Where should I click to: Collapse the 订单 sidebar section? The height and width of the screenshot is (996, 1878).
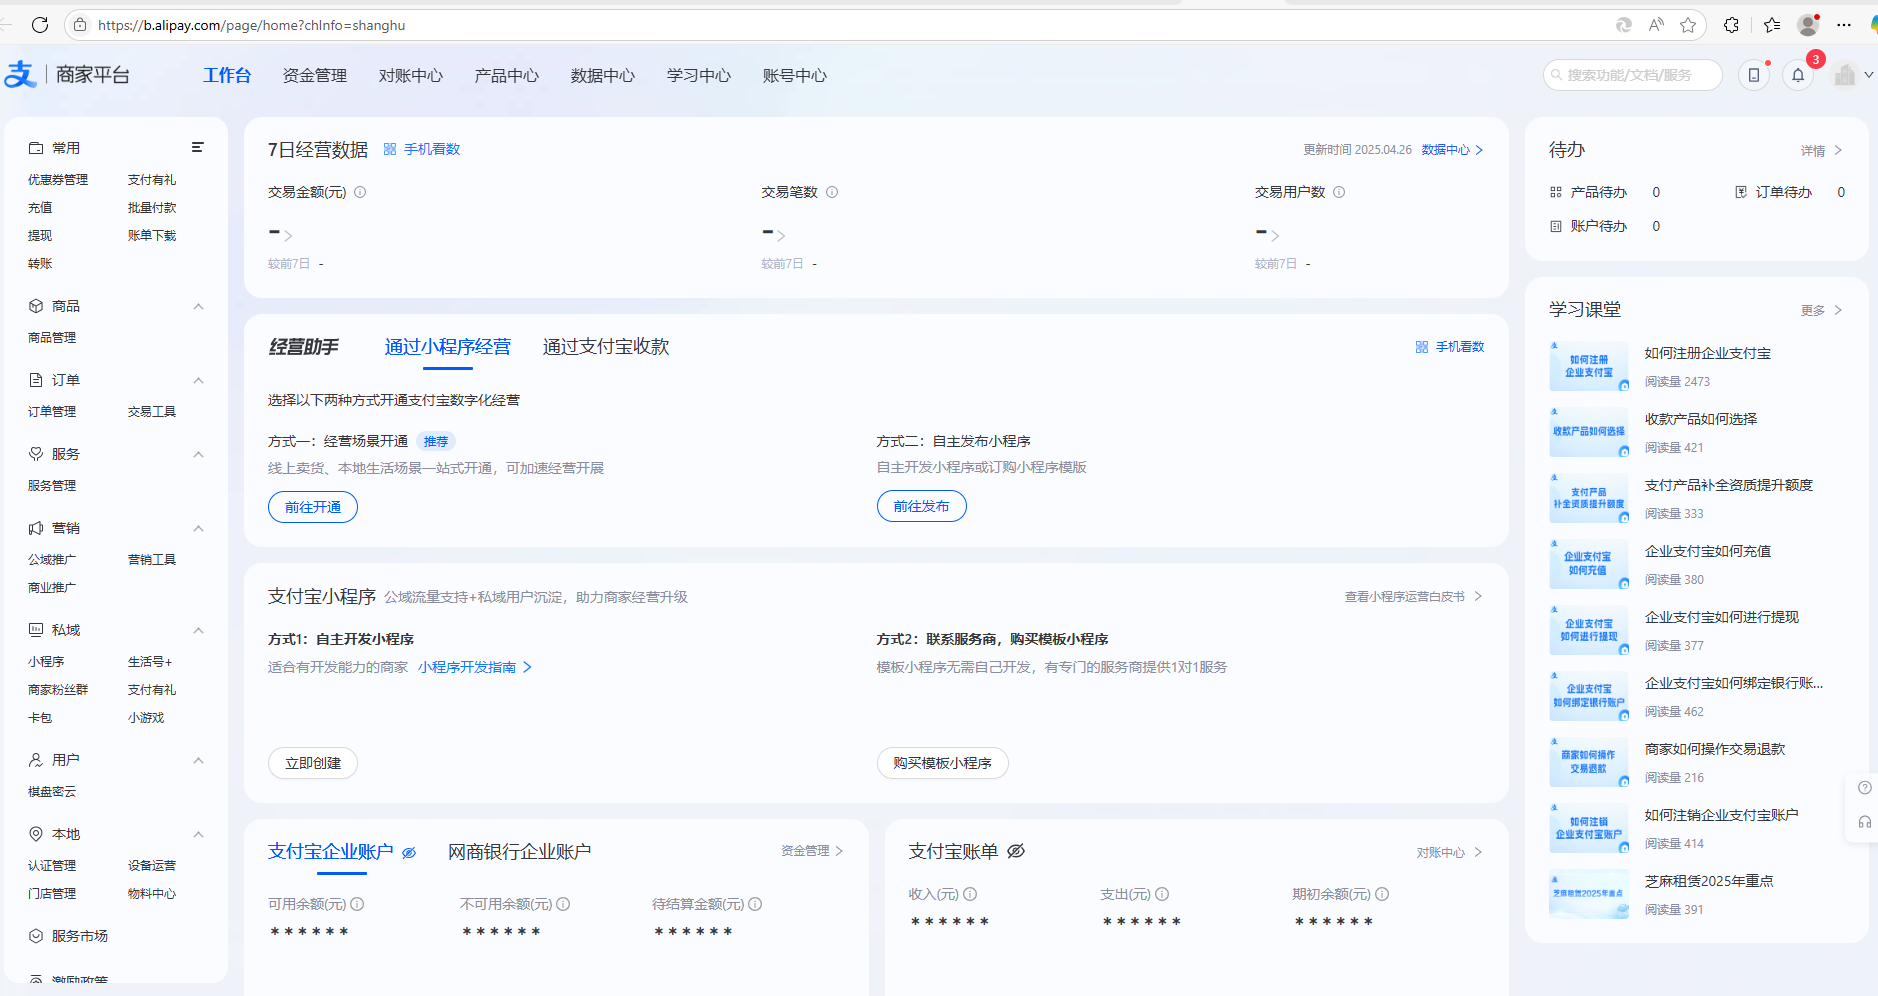coord(198,380)
